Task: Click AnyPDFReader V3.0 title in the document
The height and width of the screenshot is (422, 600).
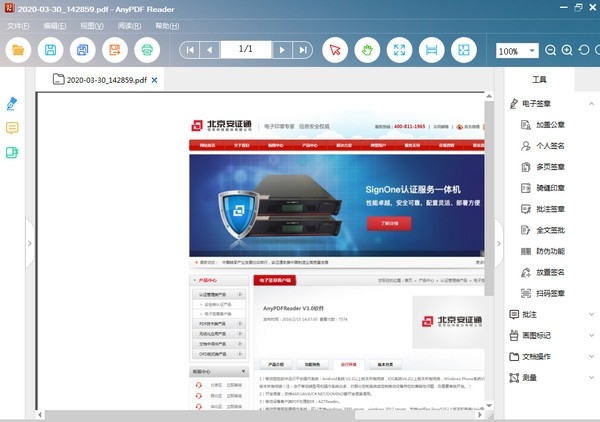Action: pos(293,308)
